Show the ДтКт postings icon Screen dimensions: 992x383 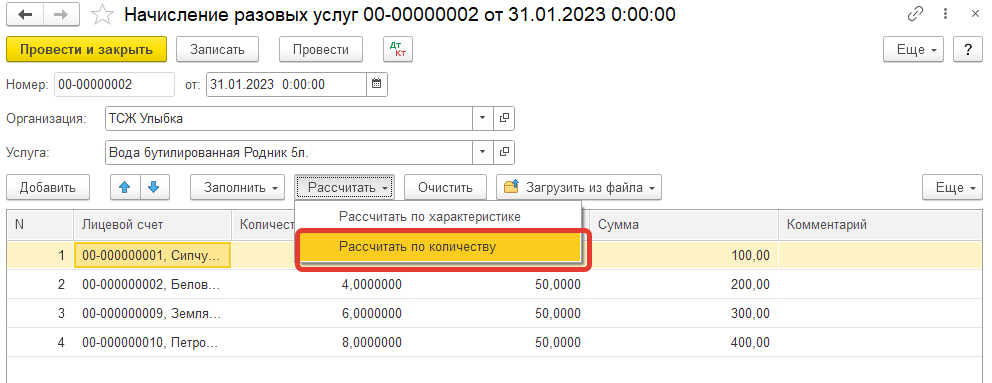[x=398, y=49]
